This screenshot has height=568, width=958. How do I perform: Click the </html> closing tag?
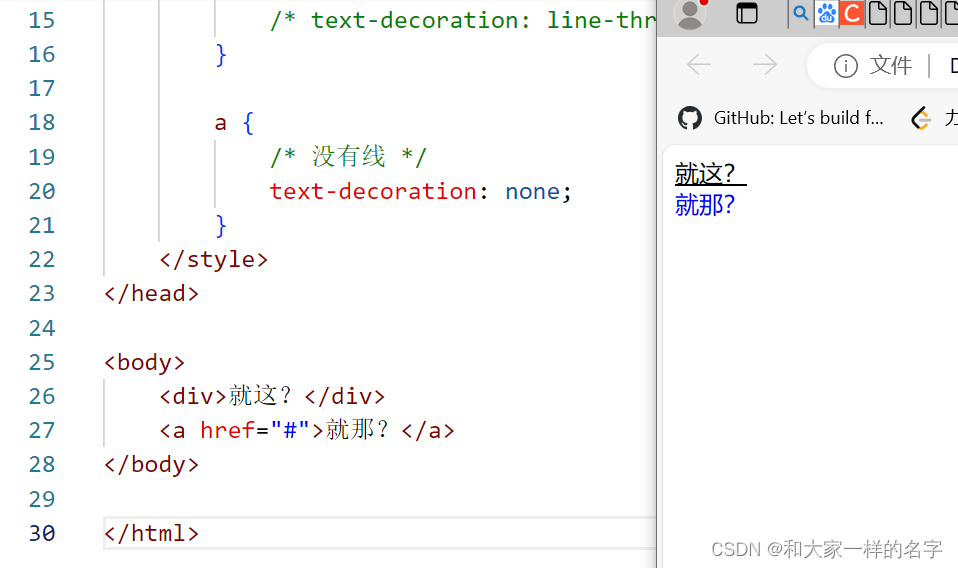pyautogui.click(x=151, y=533)
